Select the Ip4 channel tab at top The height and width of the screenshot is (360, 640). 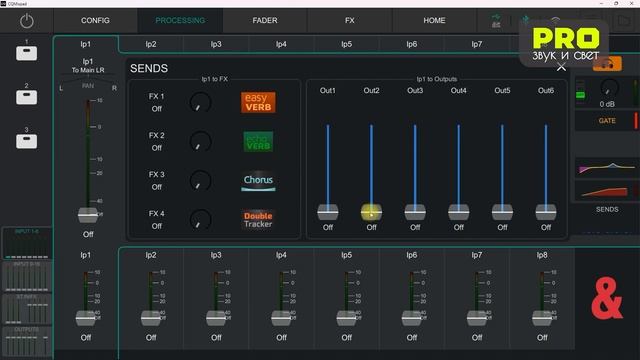tap(281, 44)
